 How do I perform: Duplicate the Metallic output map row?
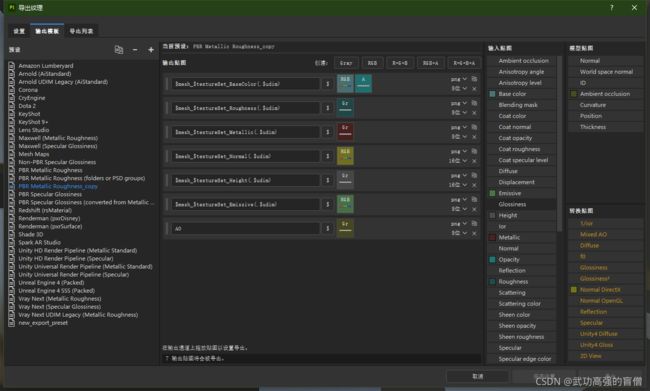[474, 127]
